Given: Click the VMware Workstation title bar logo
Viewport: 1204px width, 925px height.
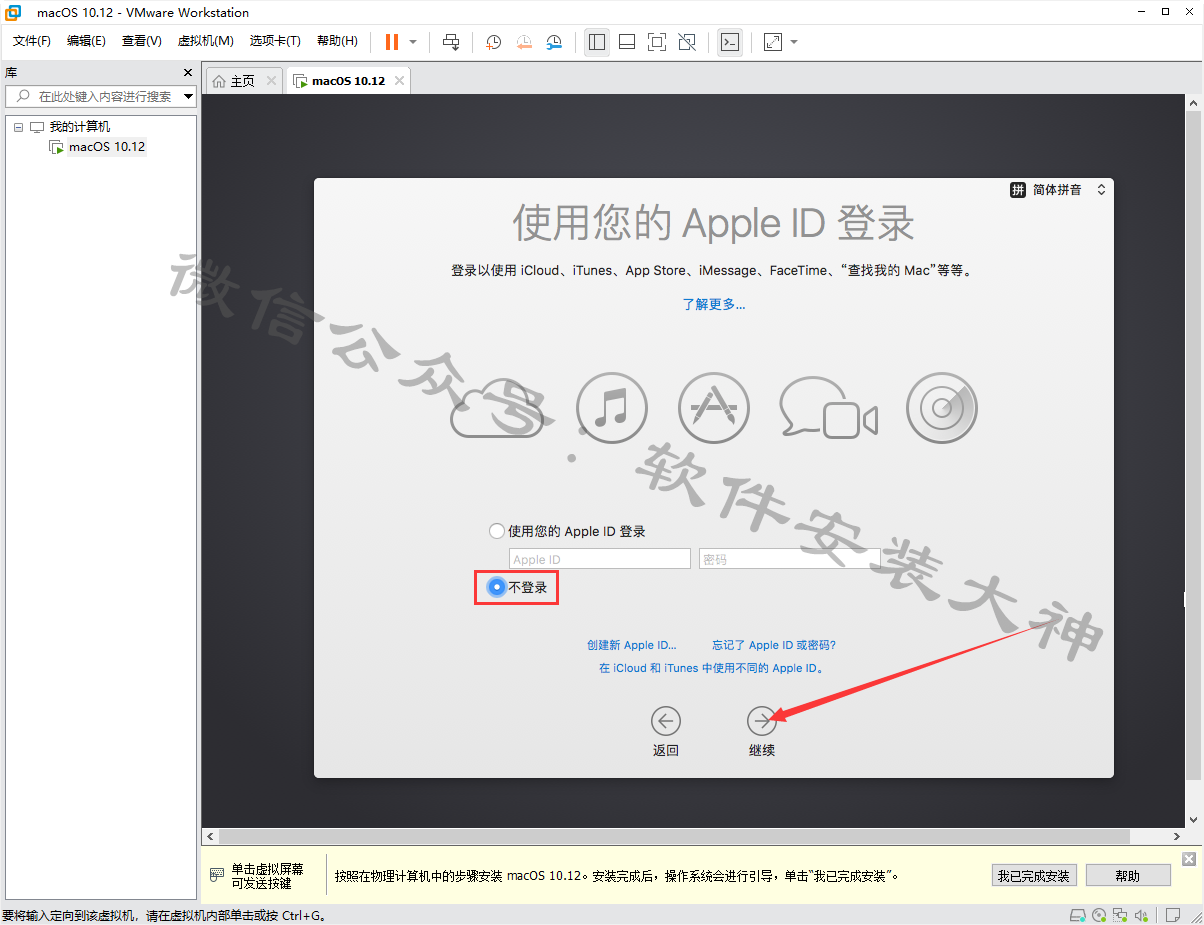Looking at the screenshot, I should (x=14, y=12).
